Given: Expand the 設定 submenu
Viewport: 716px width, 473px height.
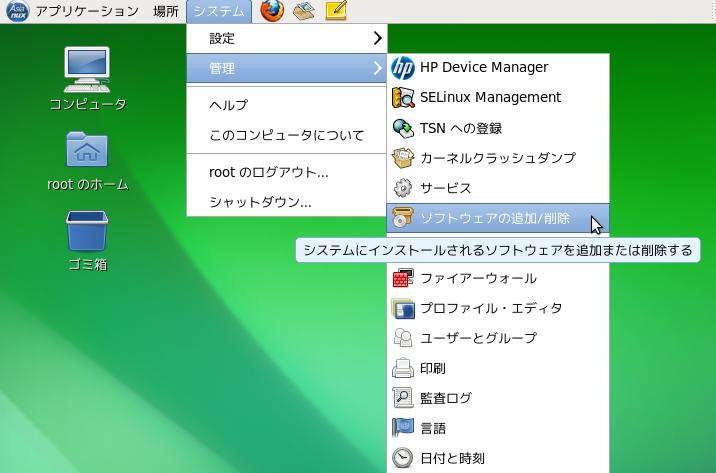Looking at the screenshot, I should (285, 39).
